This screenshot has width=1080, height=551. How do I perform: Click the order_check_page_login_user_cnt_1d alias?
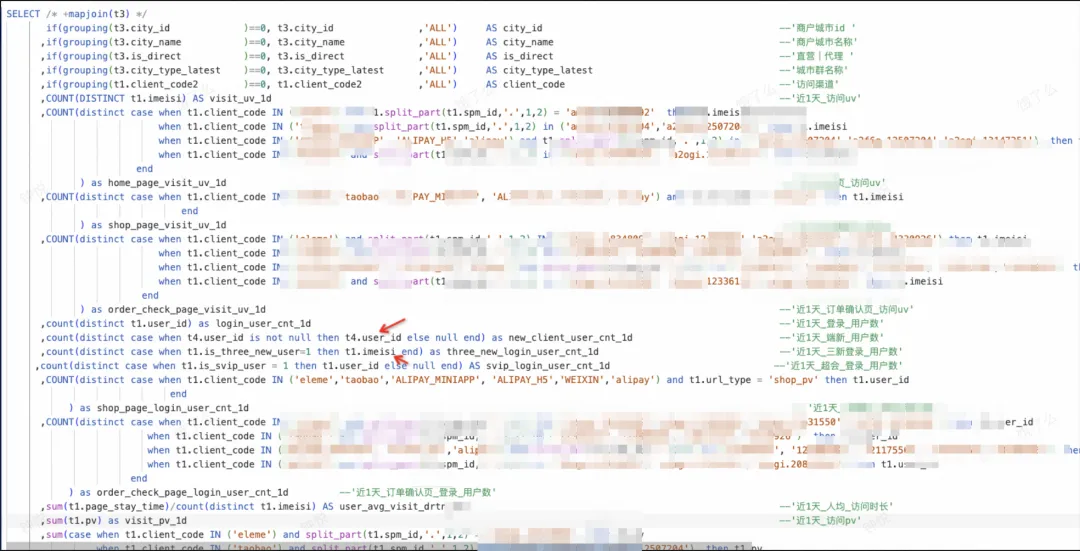tap(192, 492)
